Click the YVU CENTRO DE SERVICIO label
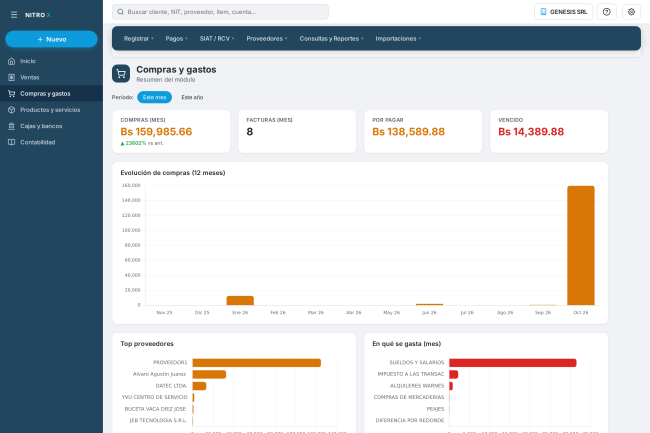 154,397
